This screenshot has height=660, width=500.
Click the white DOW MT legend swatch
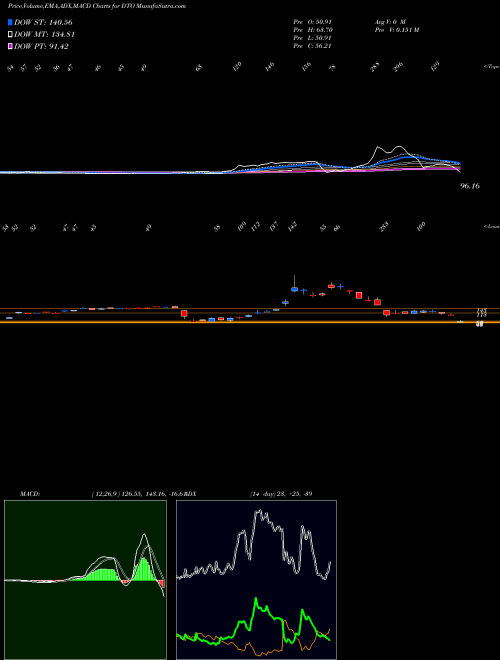[x=10, y=34]
